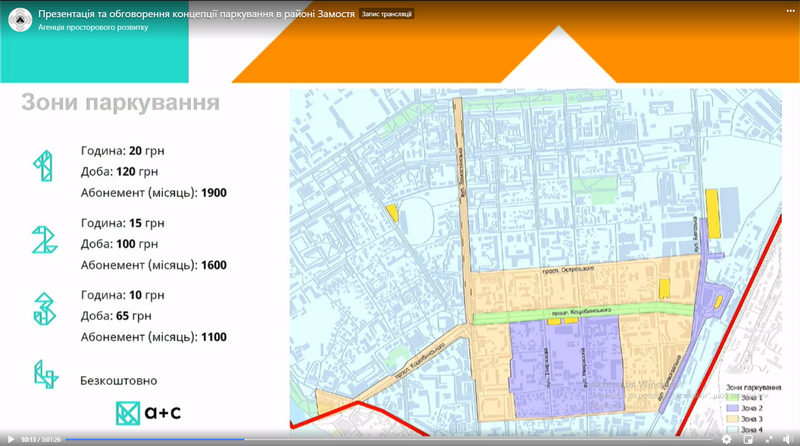Viewport: 800px width, 446px height.
Task: Click the zone 3 parking icon
Action: tap(43, 312)
